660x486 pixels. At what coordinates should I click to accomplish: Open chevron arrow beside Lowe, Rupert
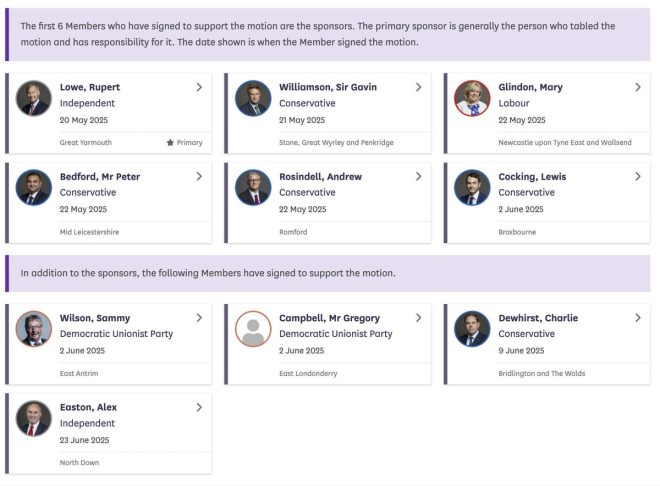point(199,87)
